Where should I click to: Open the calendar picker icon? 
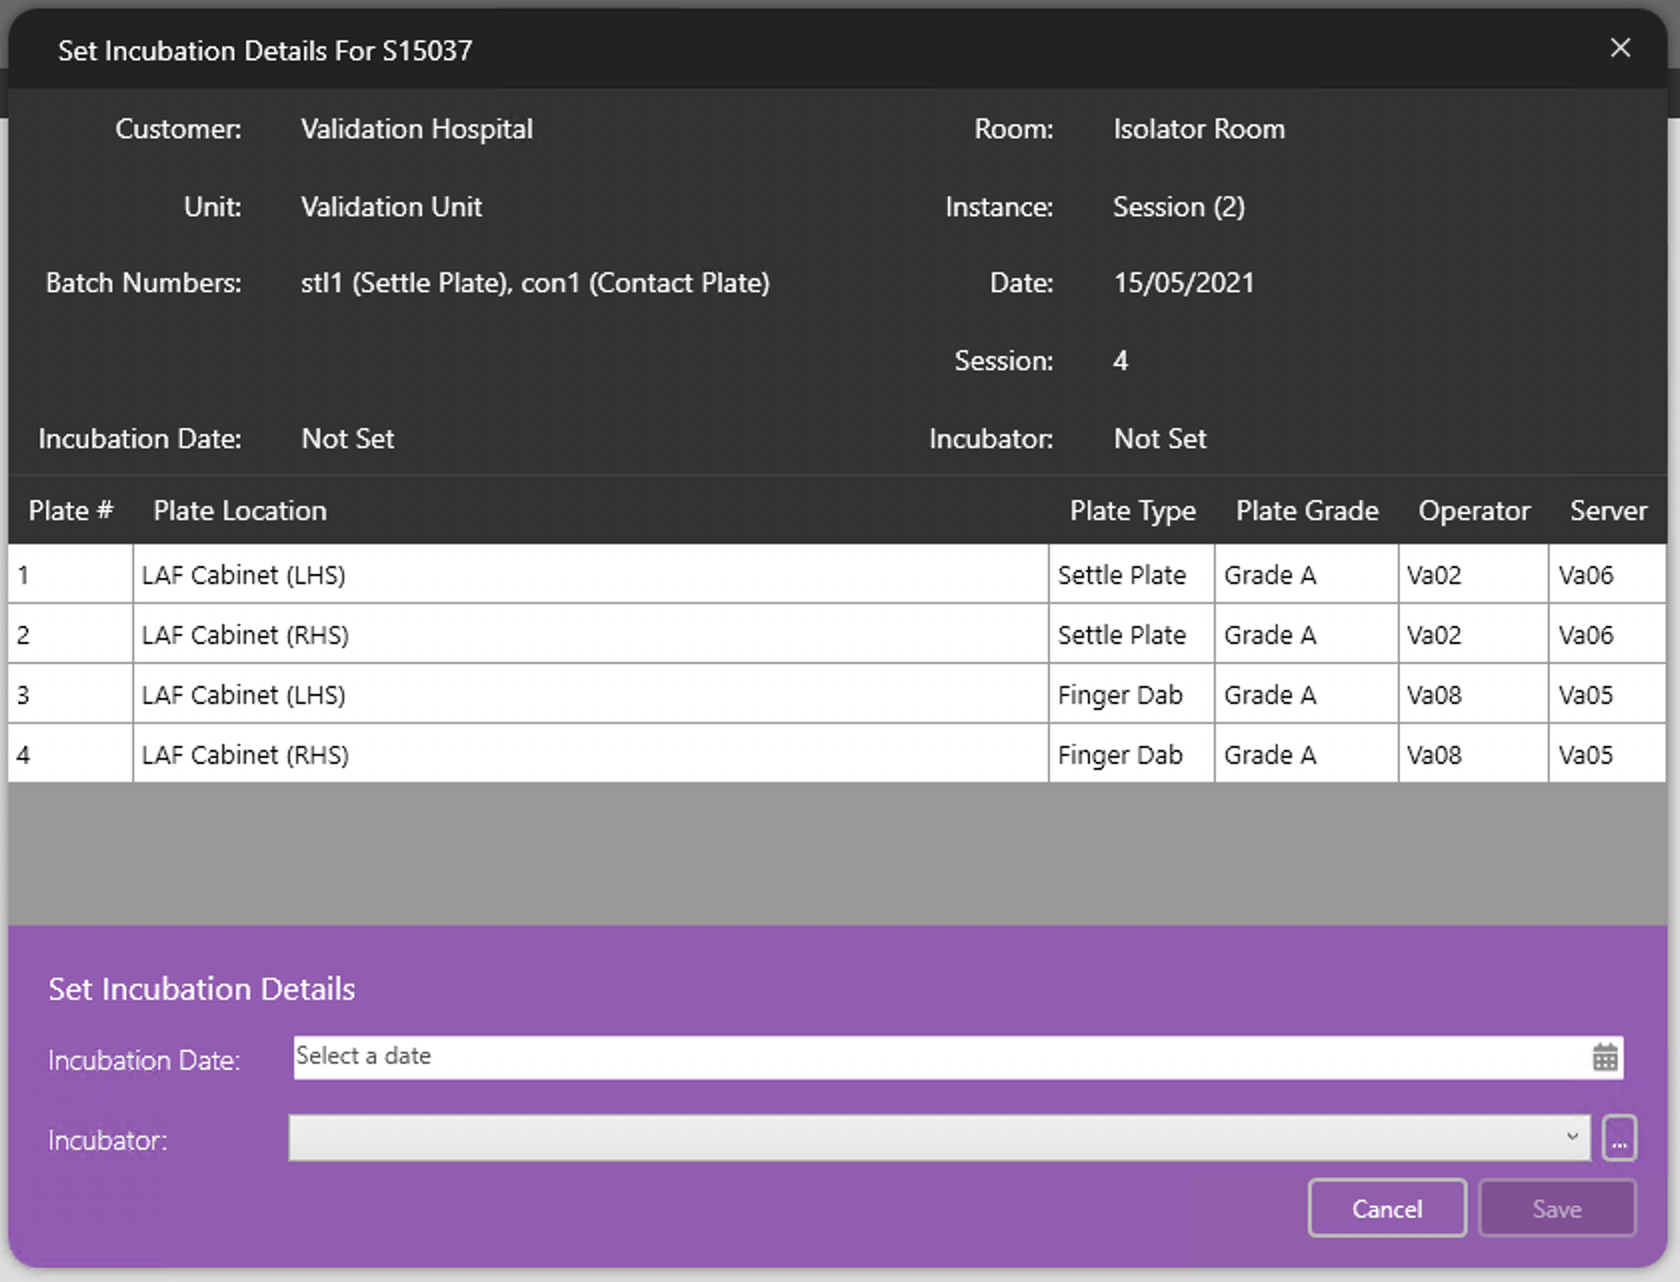[1604, 1057]
